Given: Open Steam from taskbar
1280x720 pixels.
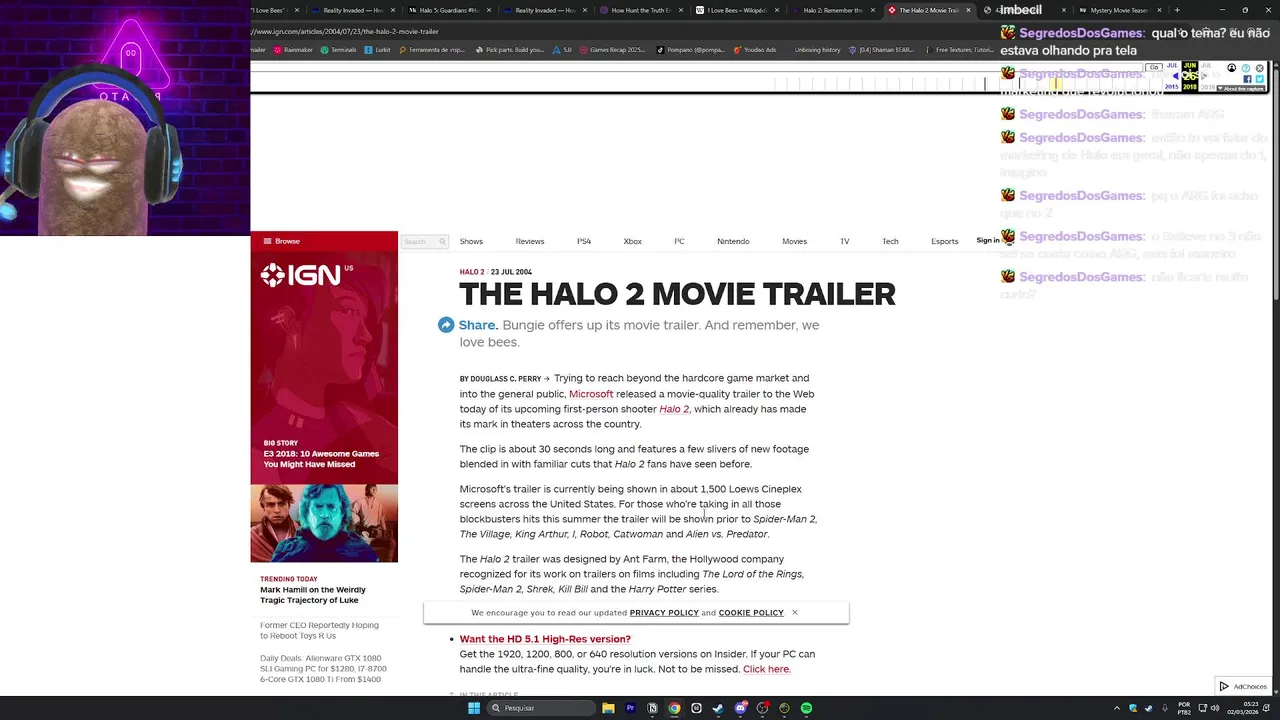Looking at the screenshot, I should (718, 708).
